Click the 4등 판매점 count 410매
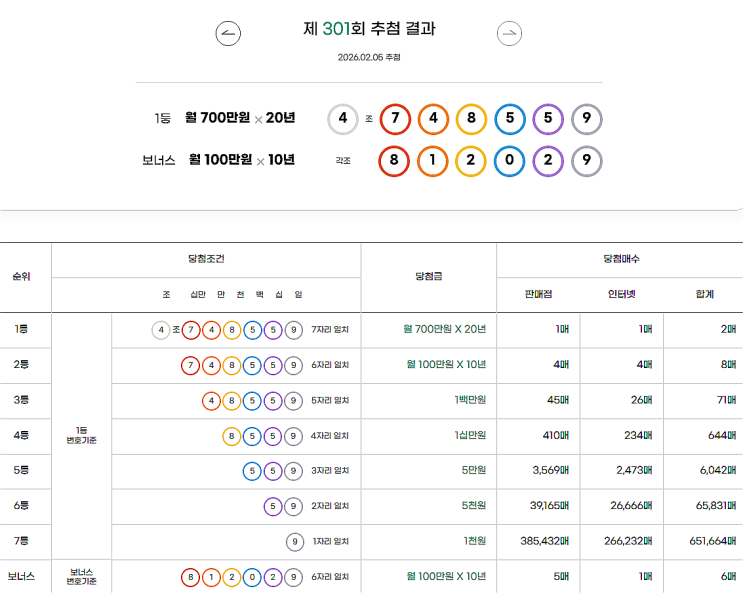Screen dimensions: 743x593 (555, 435)
